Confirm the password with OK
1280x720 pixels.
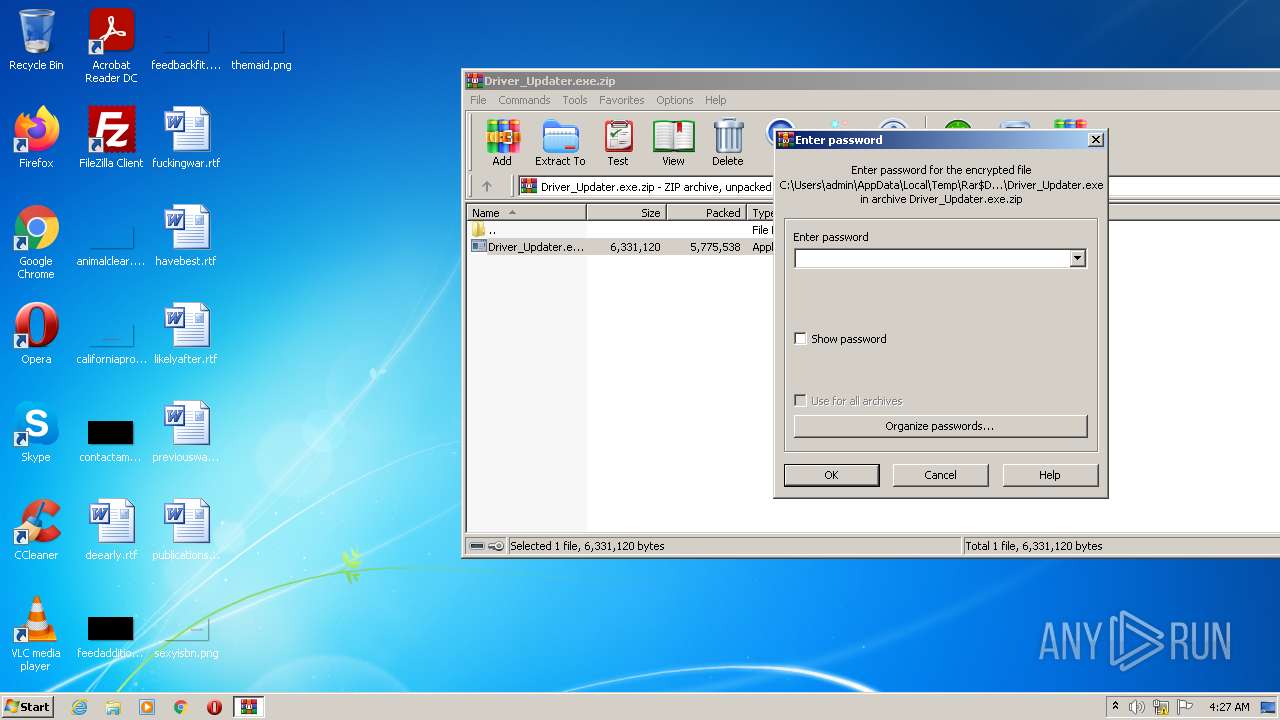[x=831, y=475]
